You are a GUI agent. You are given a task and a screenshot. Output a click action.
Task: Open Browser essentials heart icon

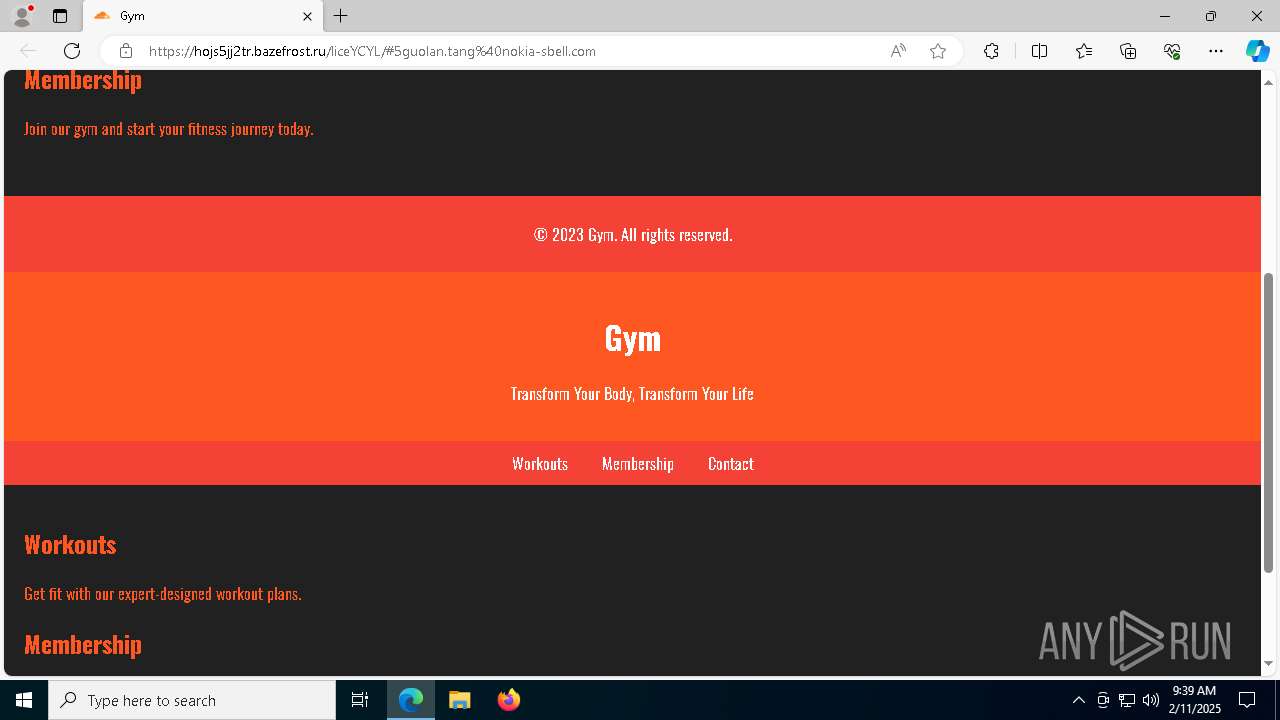[1172, 51]
